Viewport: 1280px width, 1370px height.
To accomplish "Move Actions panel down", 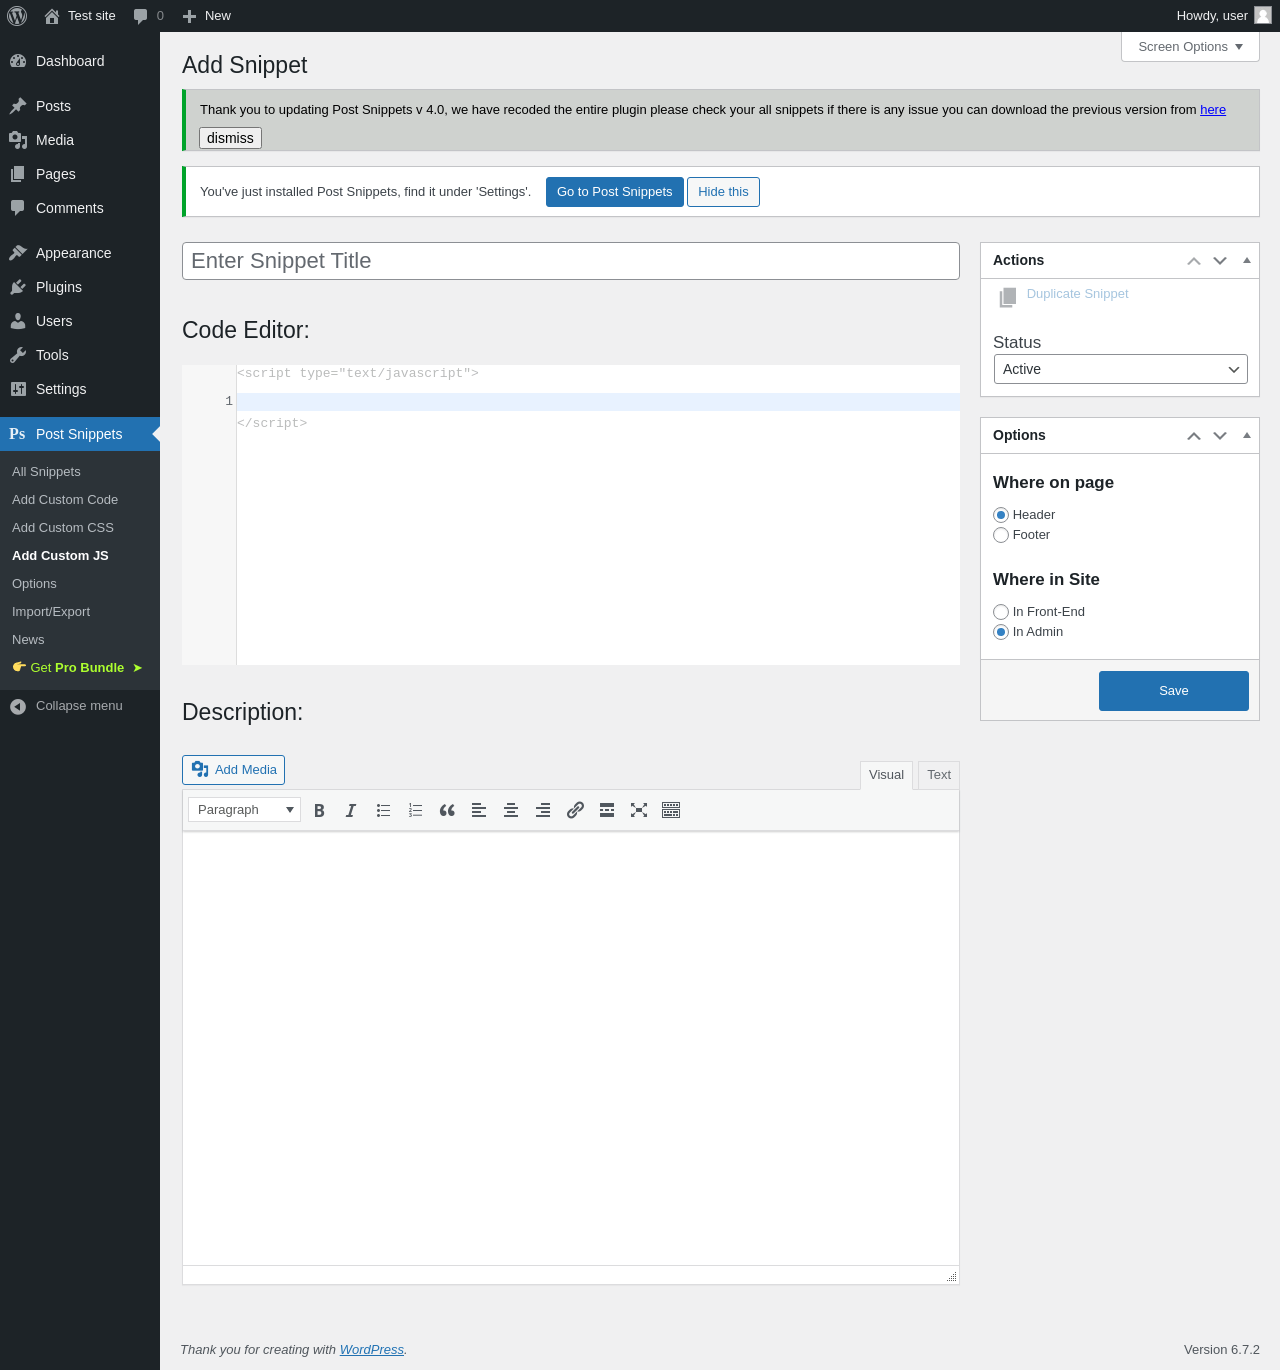I will pos(1220,261).
